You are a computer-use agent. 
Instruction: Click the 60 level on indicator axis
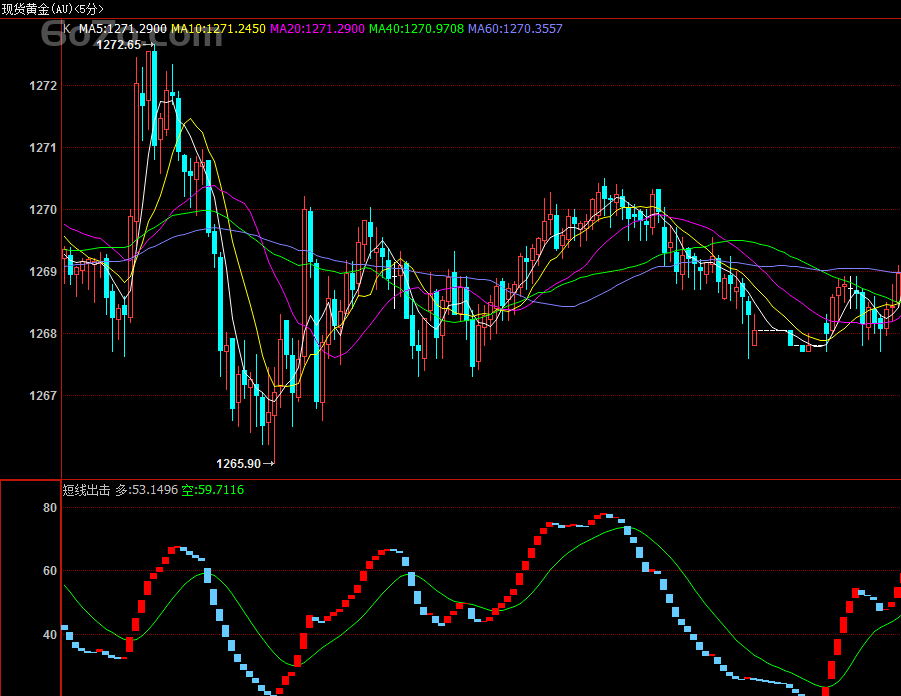[50, 571]
